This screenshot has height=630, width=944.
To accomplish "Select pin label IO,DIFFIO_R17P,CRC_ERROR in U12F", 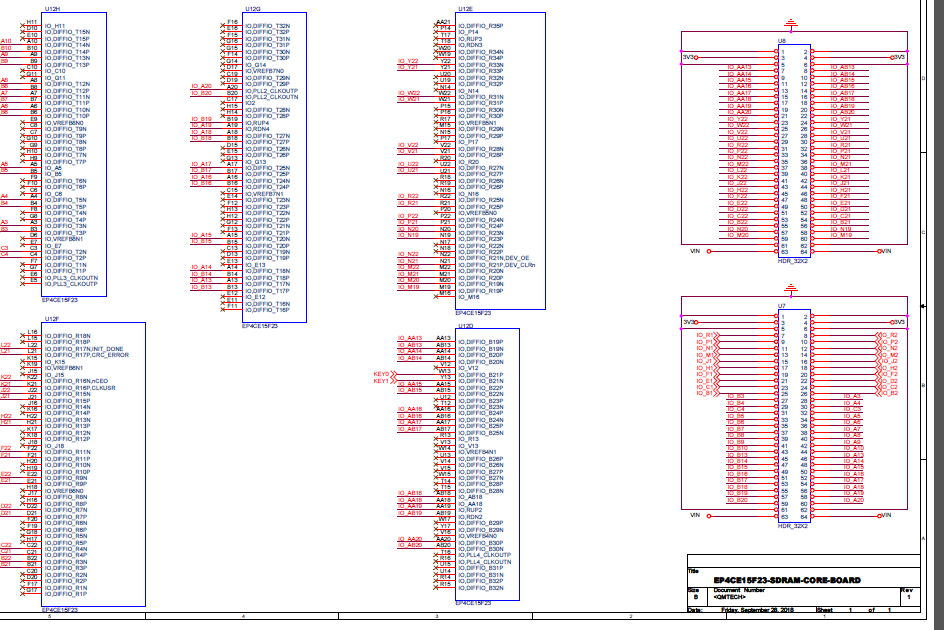I will pos(87,355).
